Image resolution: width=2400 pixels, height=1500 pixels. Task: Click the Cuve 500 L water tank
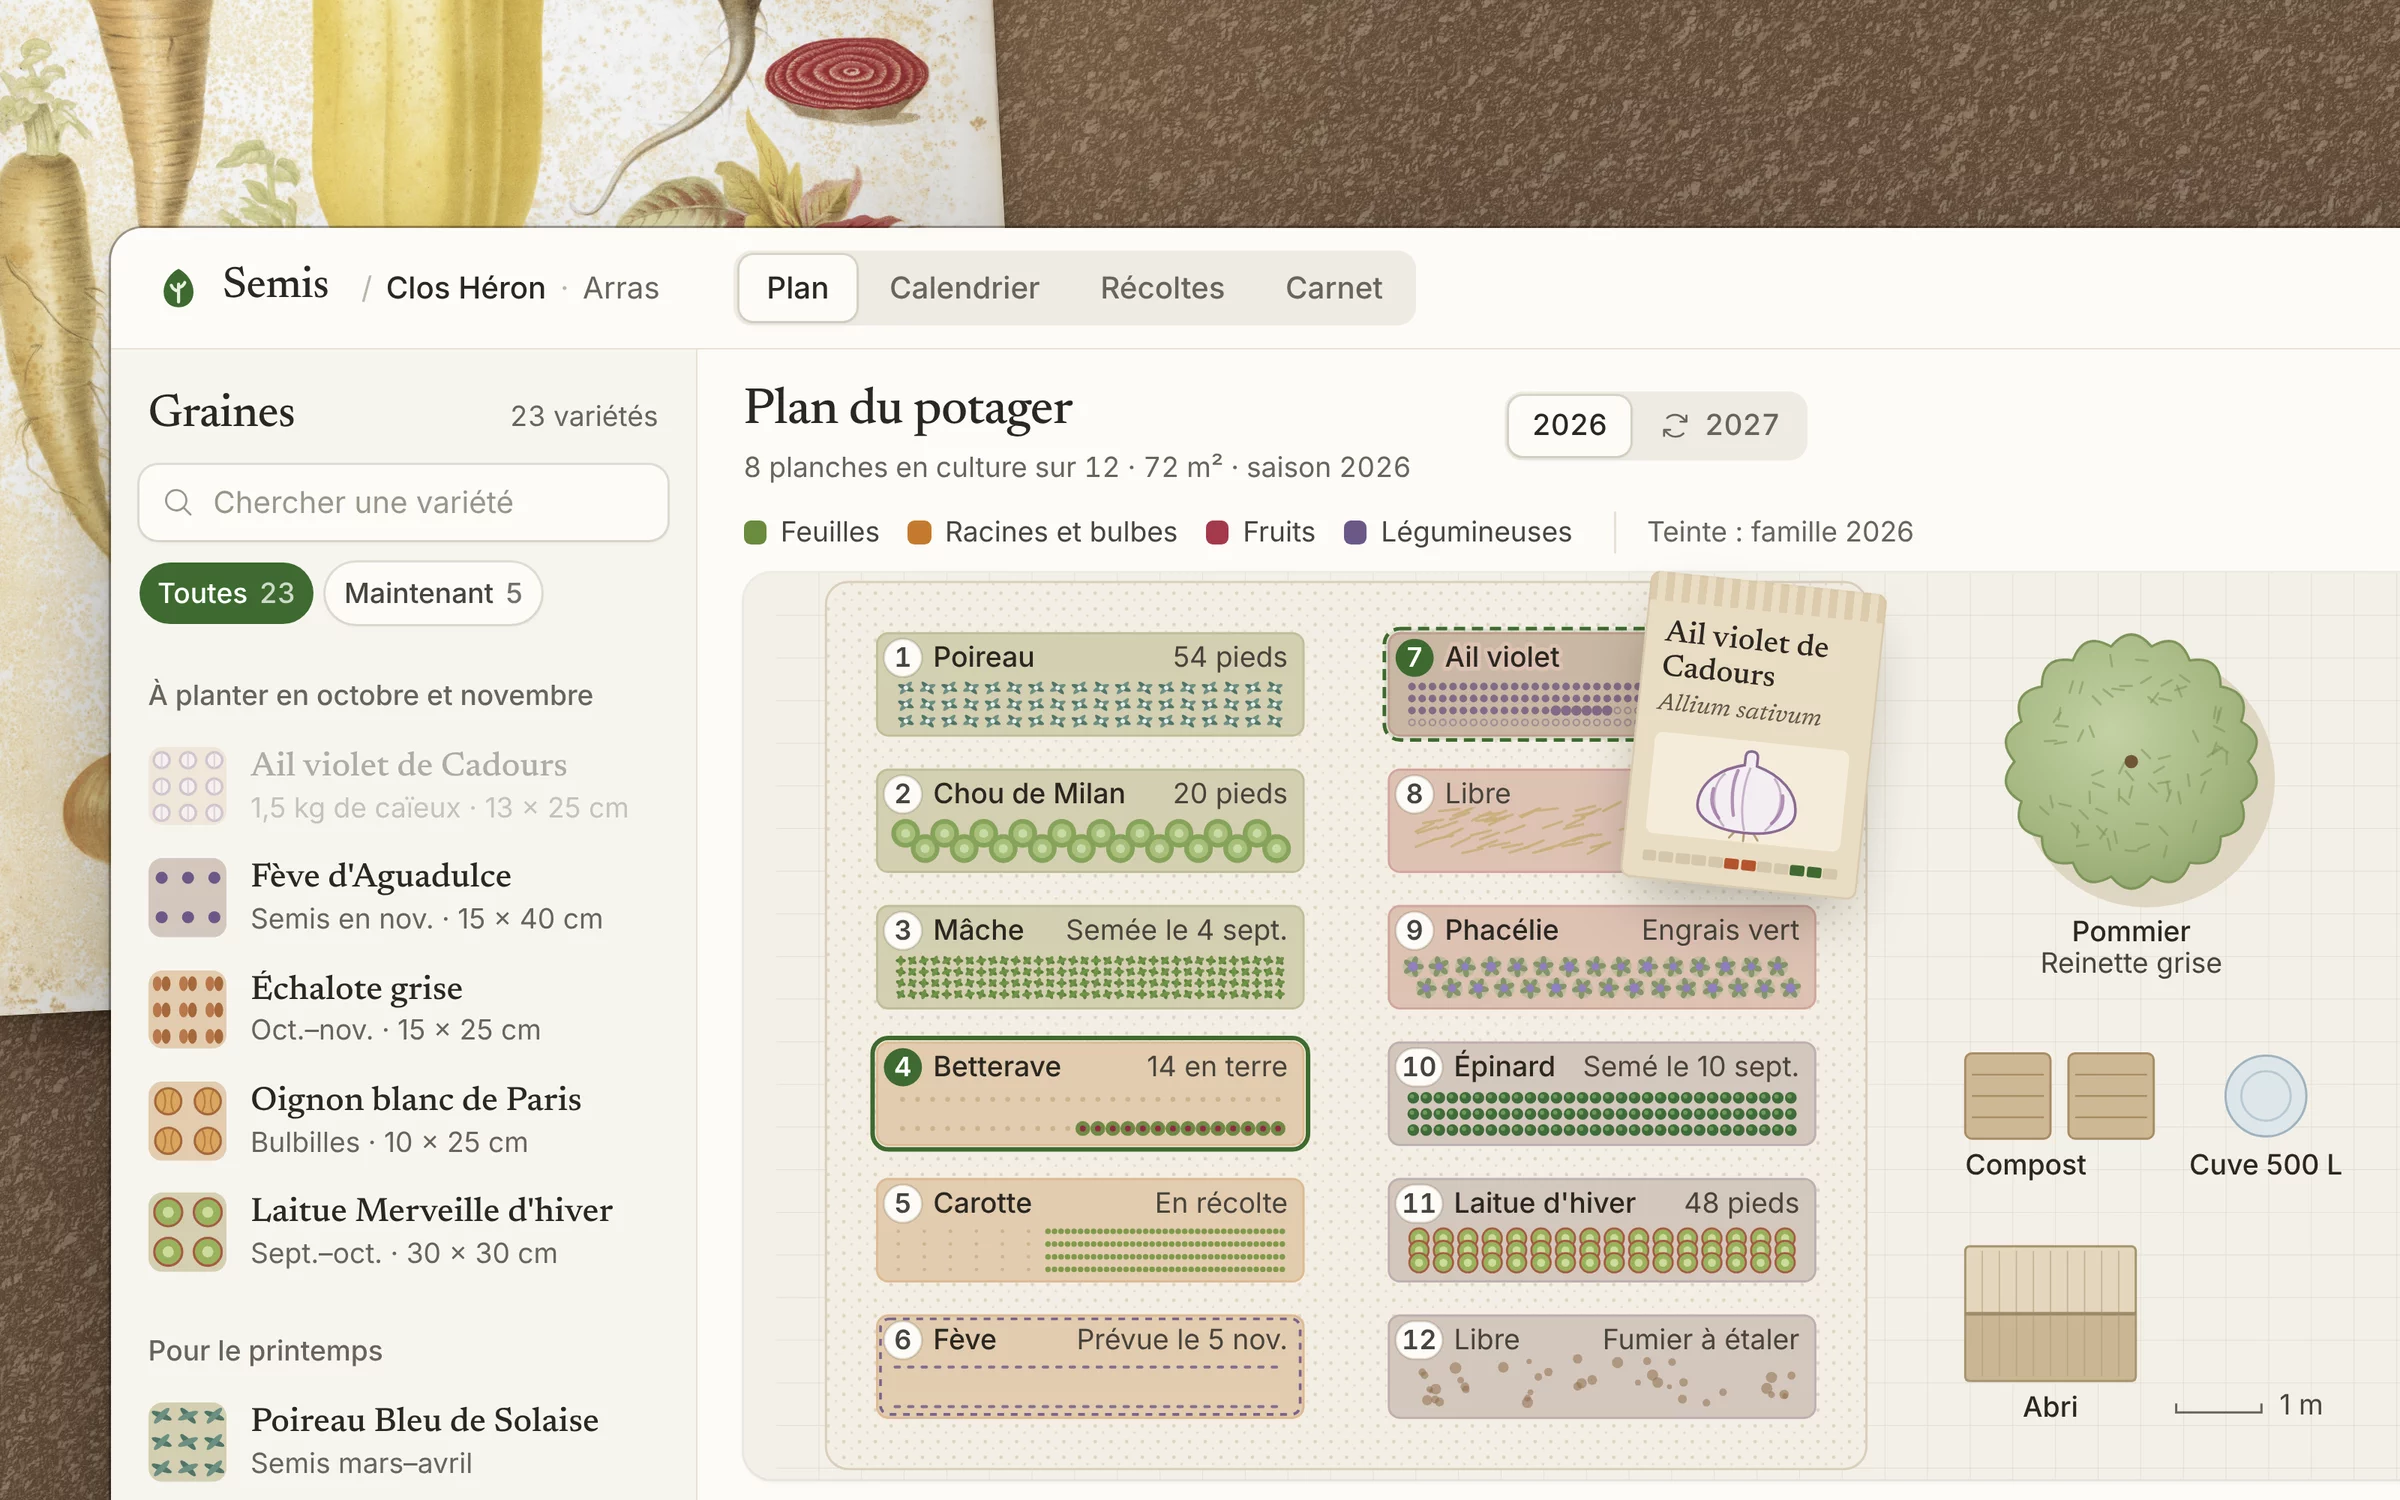pos(2265,1096)
